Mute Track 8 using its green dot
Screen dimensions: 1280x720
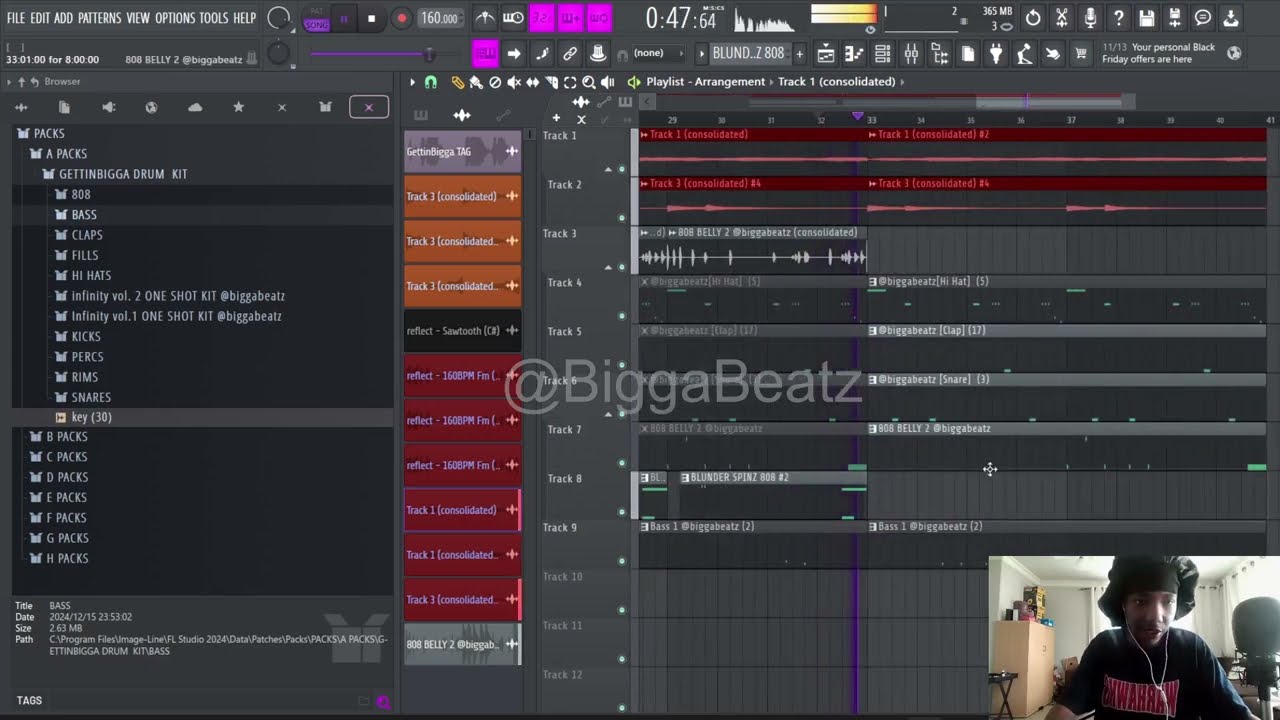pos(621,512)
